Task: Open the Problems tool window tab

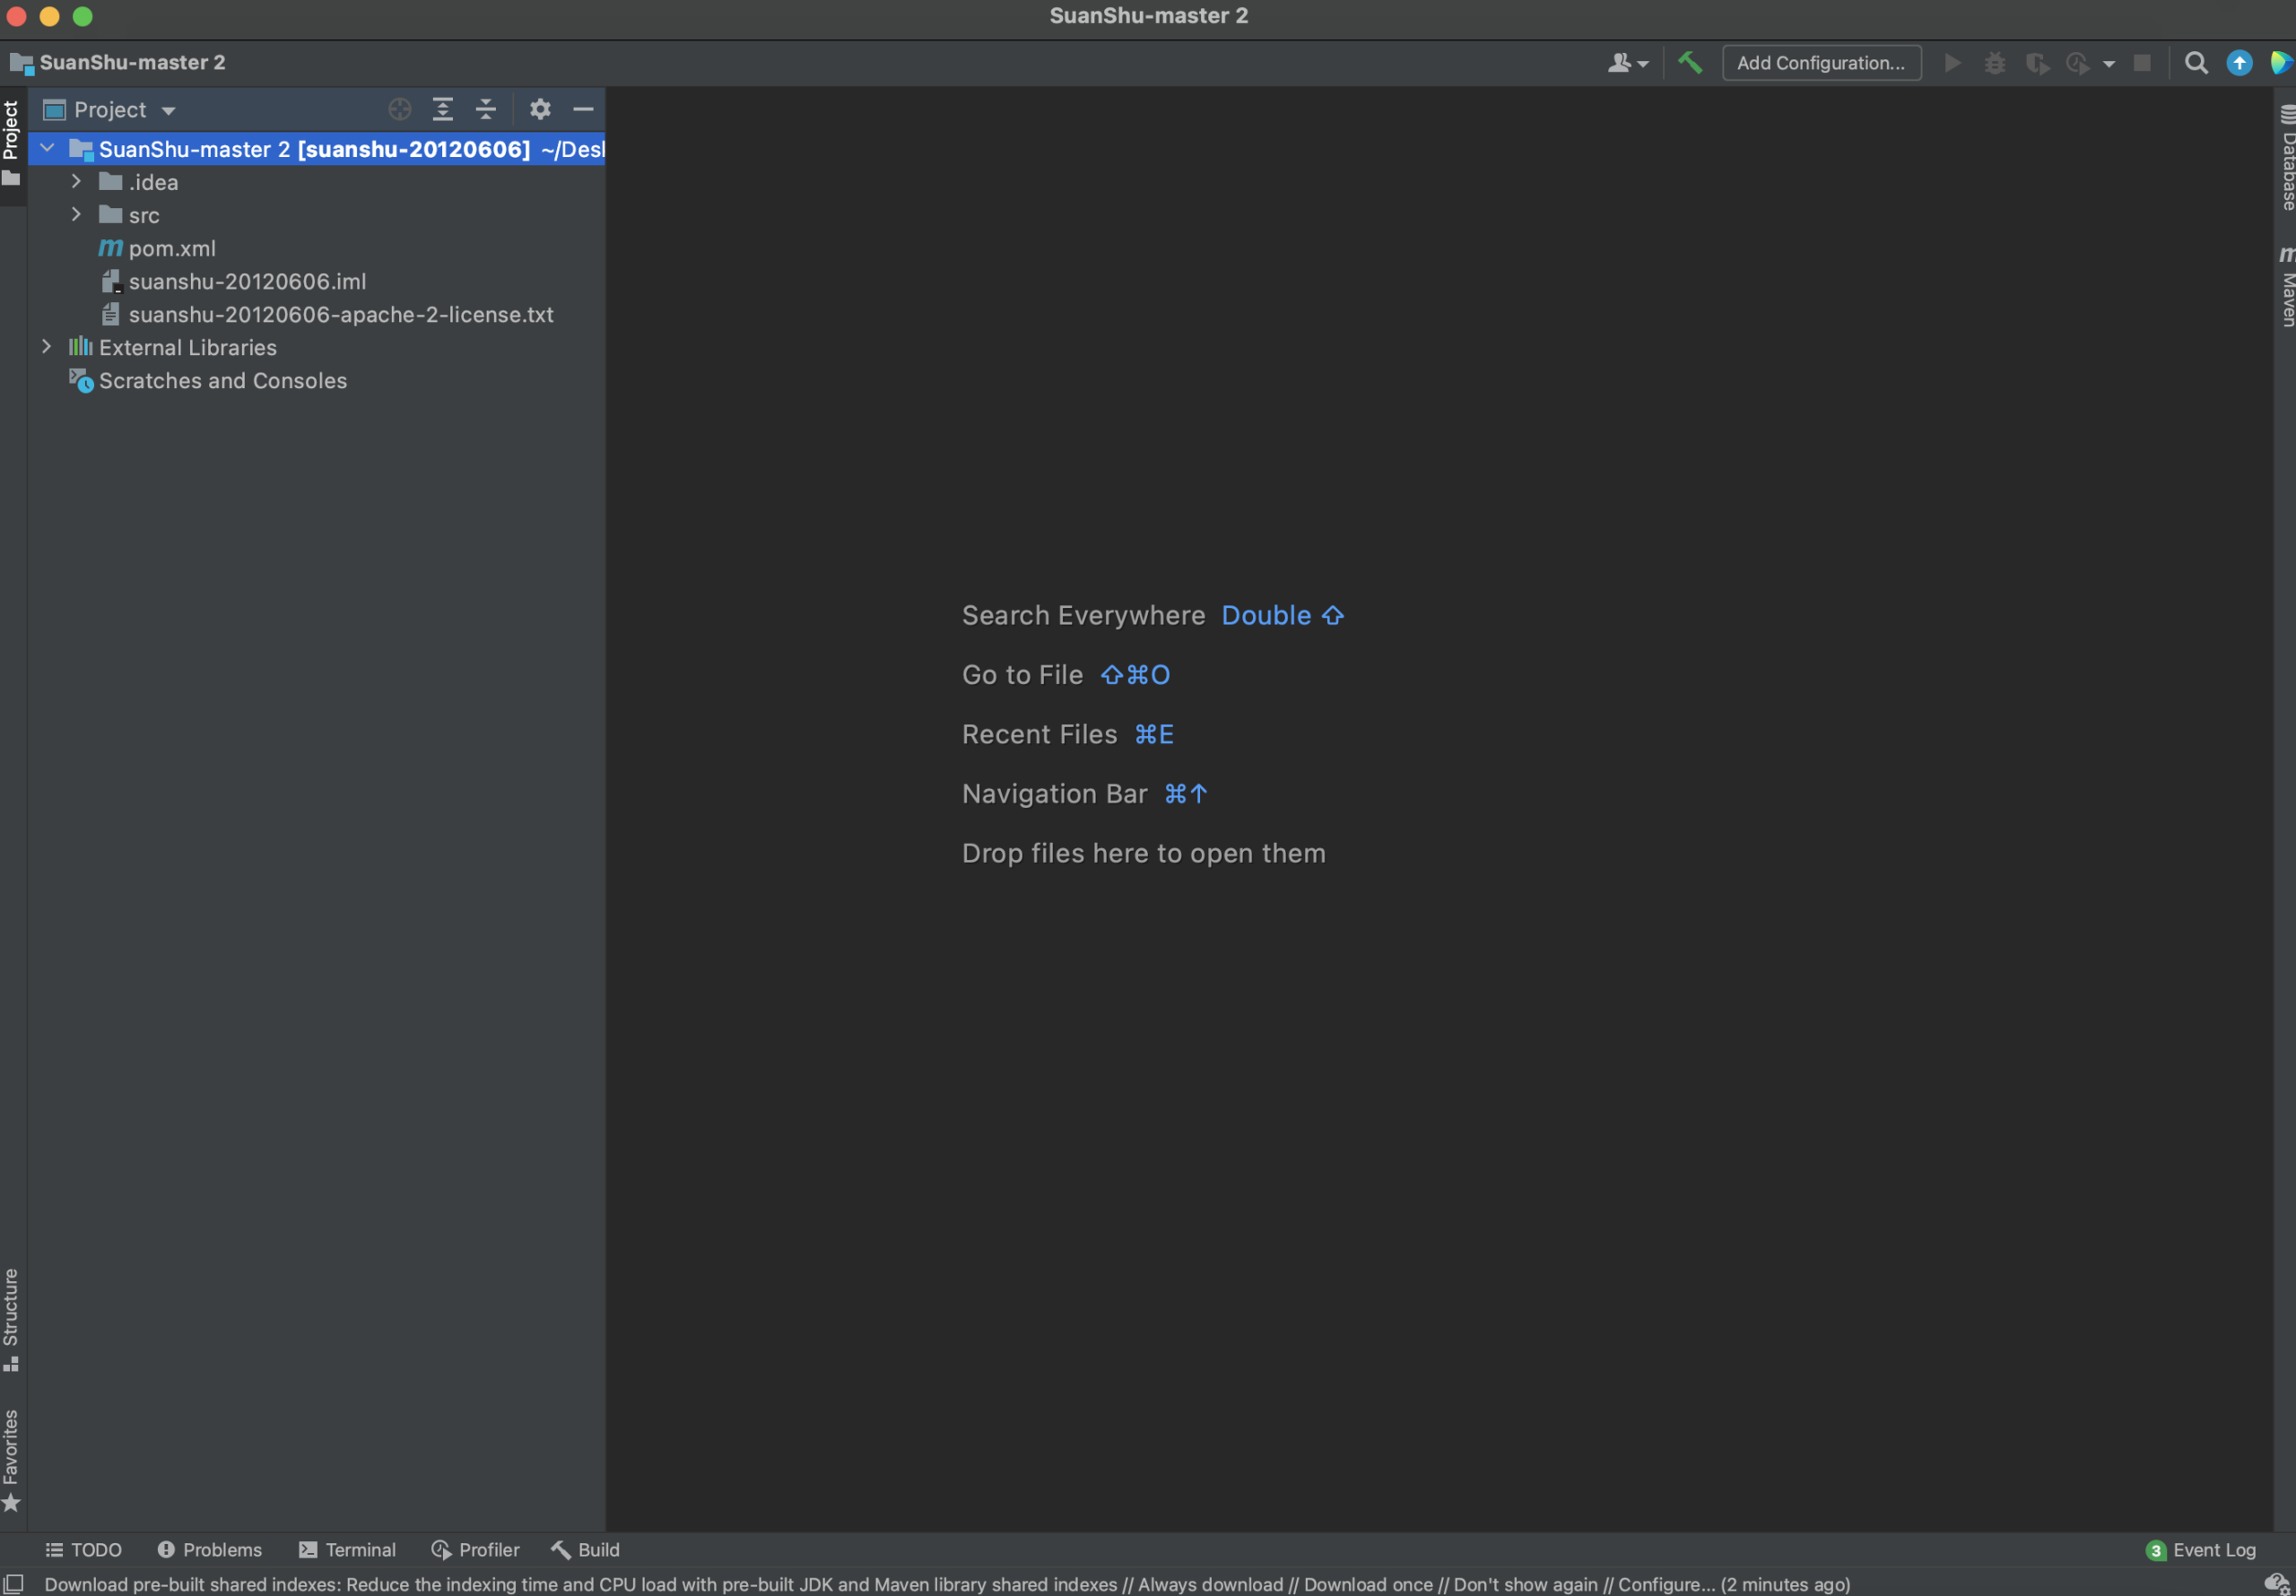Action: point(210,1549)
